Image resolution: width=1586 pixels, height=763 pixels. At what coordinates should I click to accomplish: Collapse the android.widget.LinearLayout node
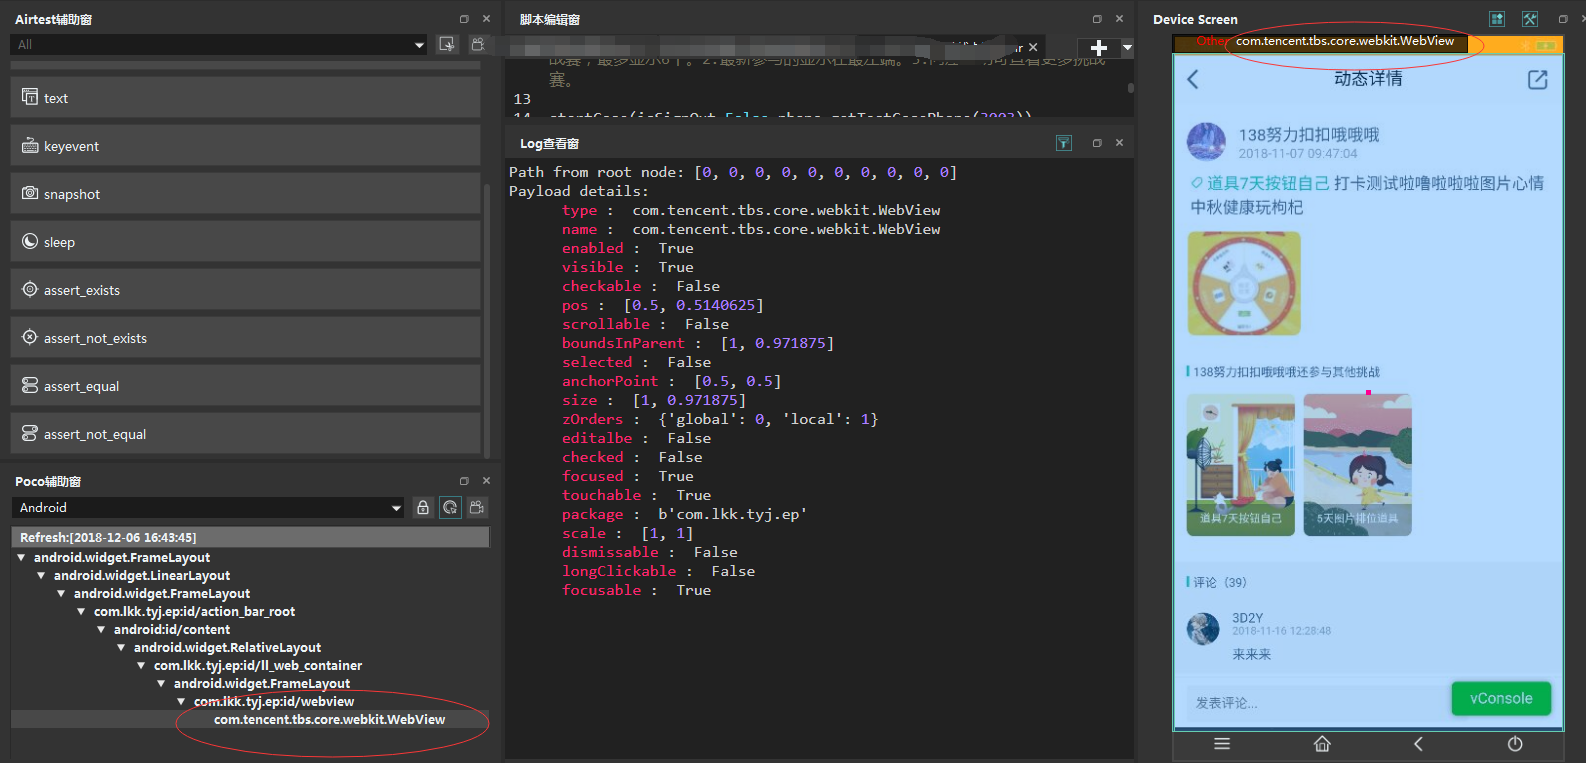coord(41,575)
